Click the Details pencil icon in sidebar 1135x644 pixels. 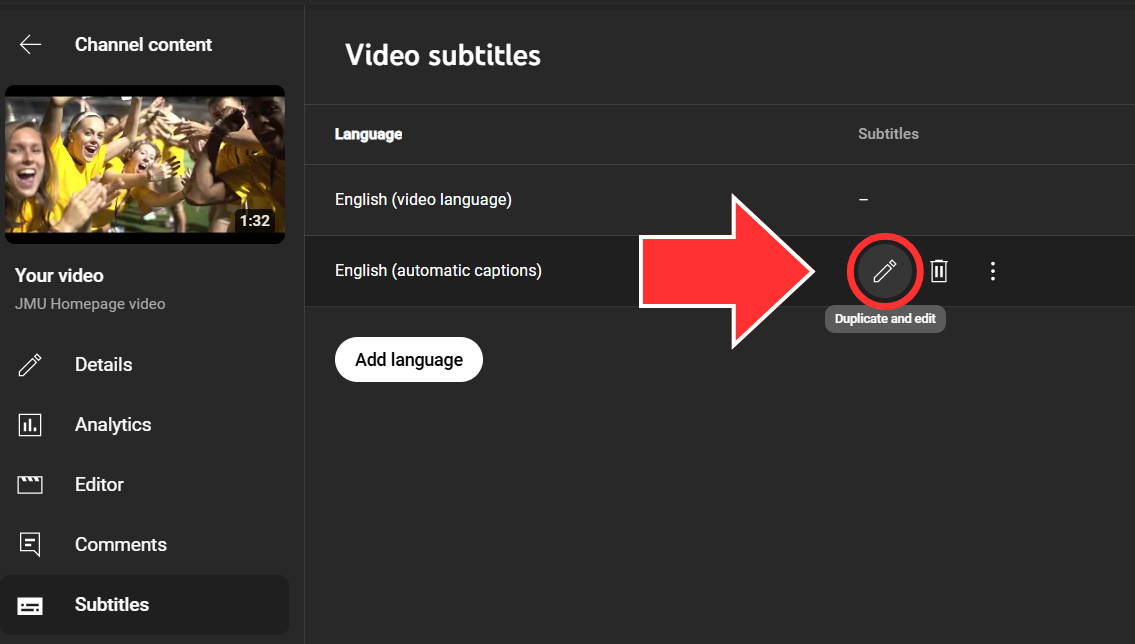click(30, 365)
